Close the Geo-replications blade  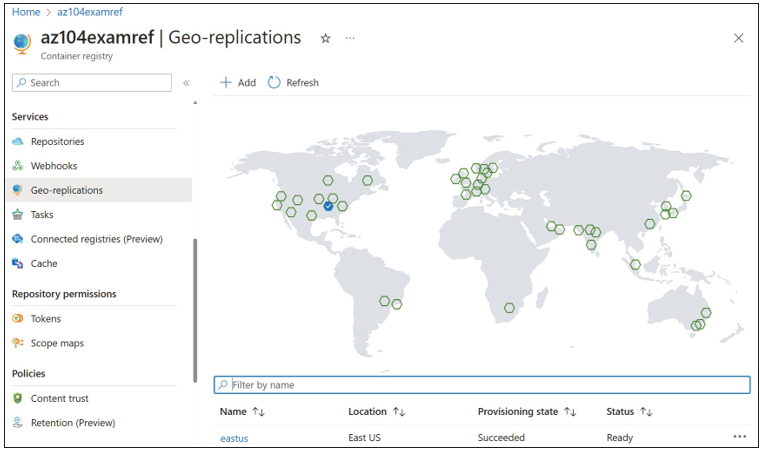click(x=739, y=38)
